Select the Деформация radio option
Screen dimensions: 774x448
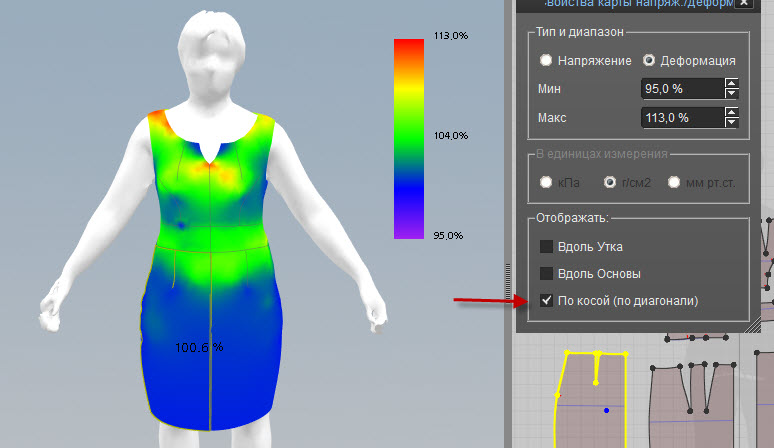click(x=649, y=61)
